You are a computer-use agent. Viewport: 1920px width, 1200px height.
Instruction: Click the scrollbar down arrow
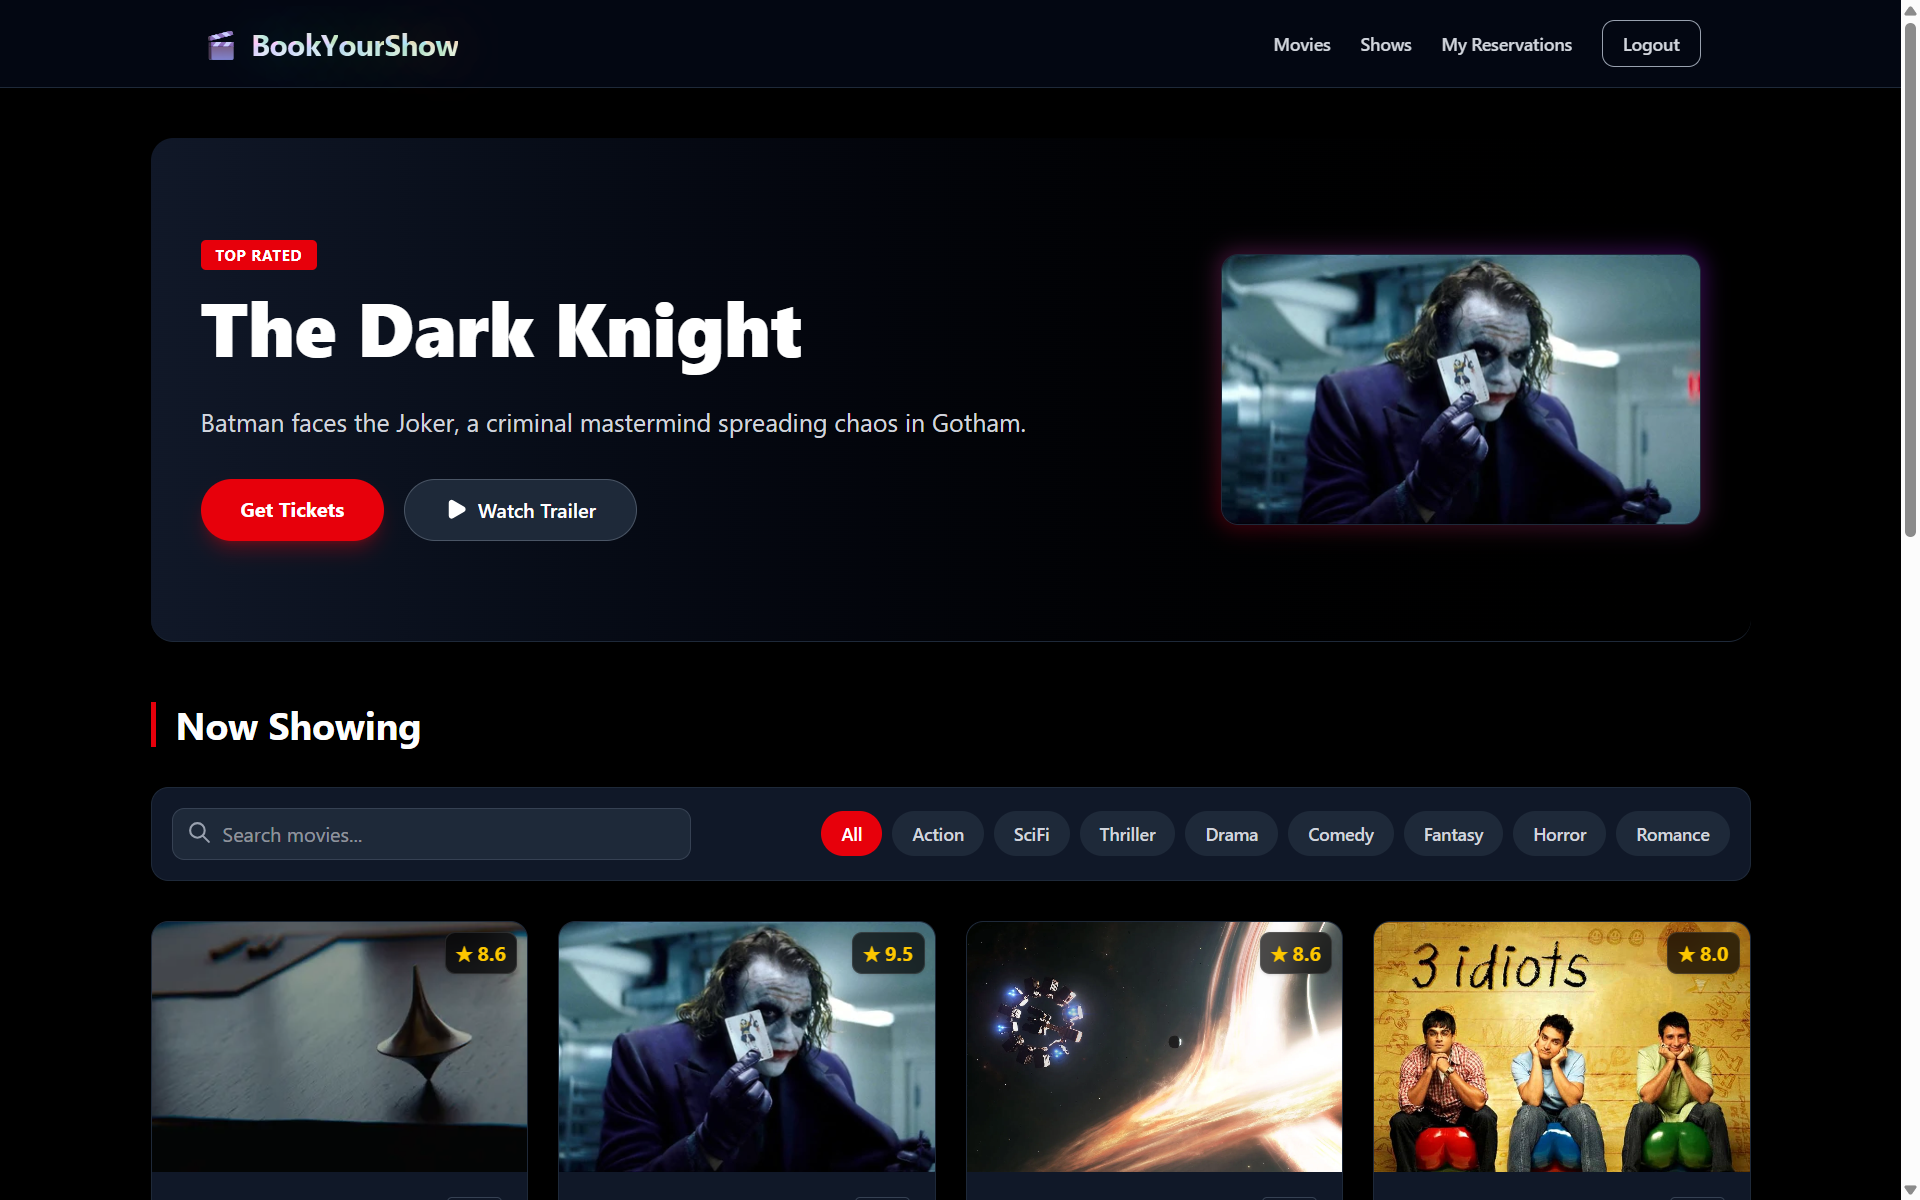coord(1910,1190)
